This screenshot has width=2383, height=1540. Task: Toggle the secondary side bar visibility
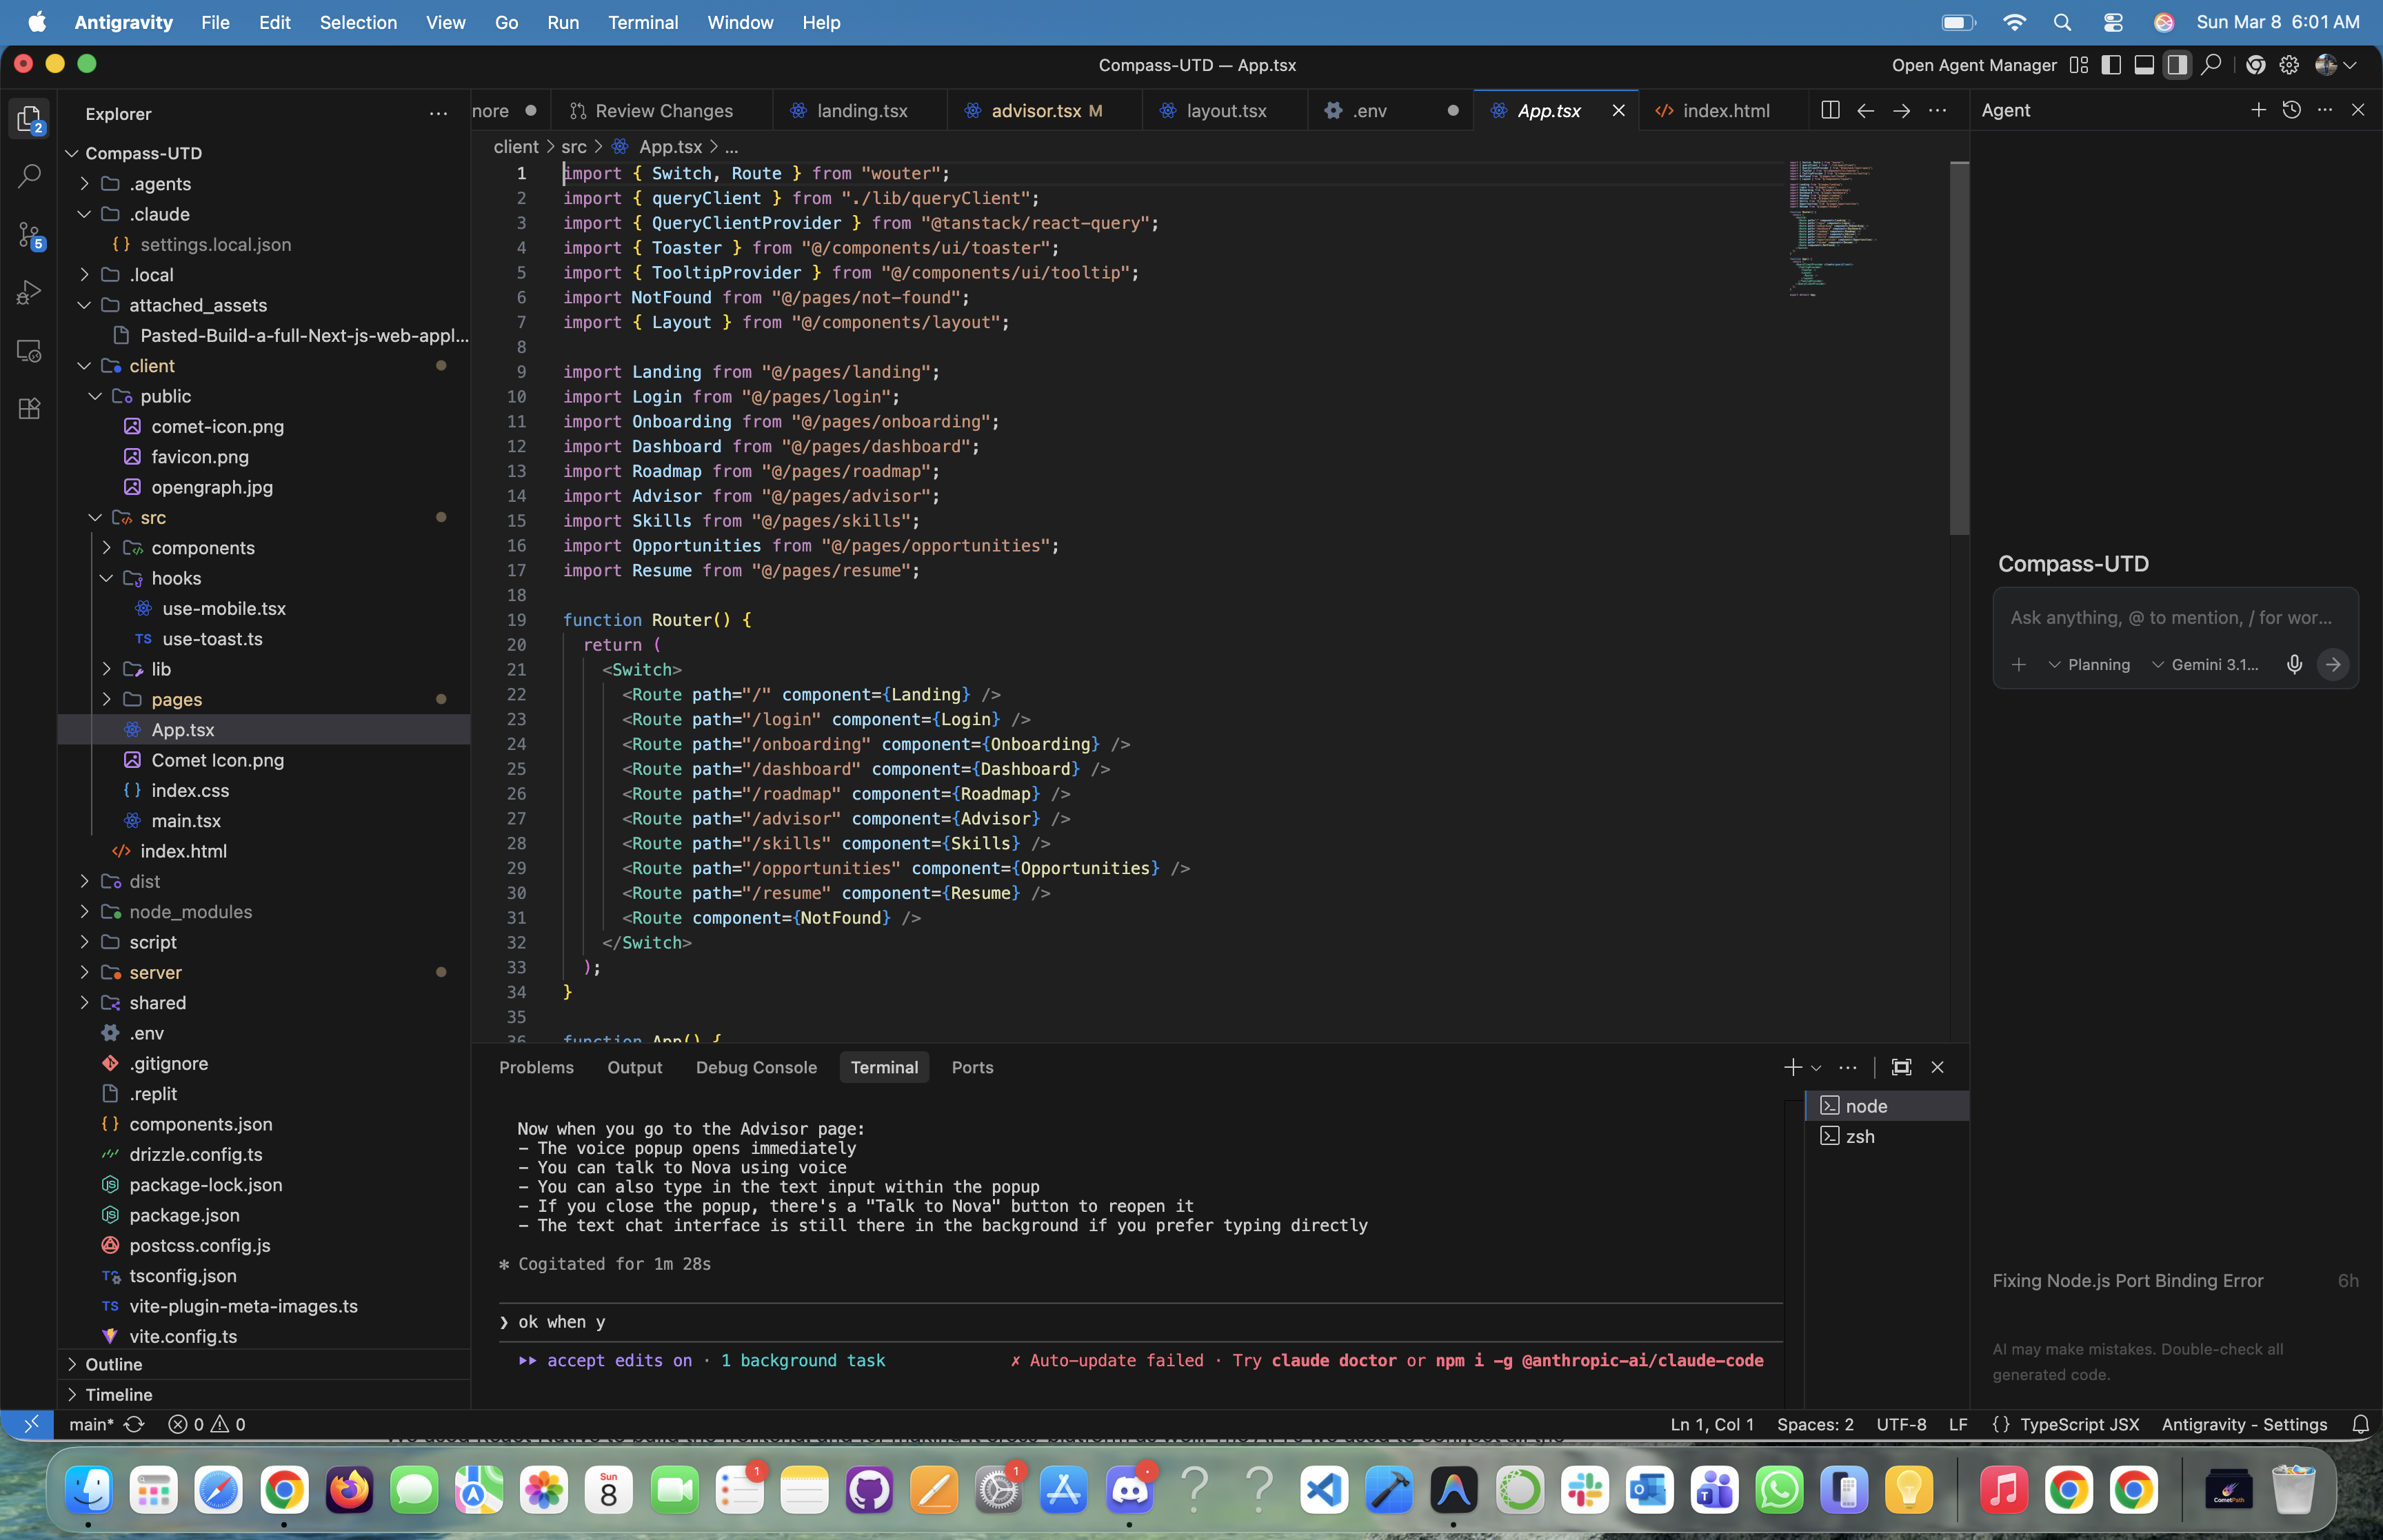[x=2177, y=65]
